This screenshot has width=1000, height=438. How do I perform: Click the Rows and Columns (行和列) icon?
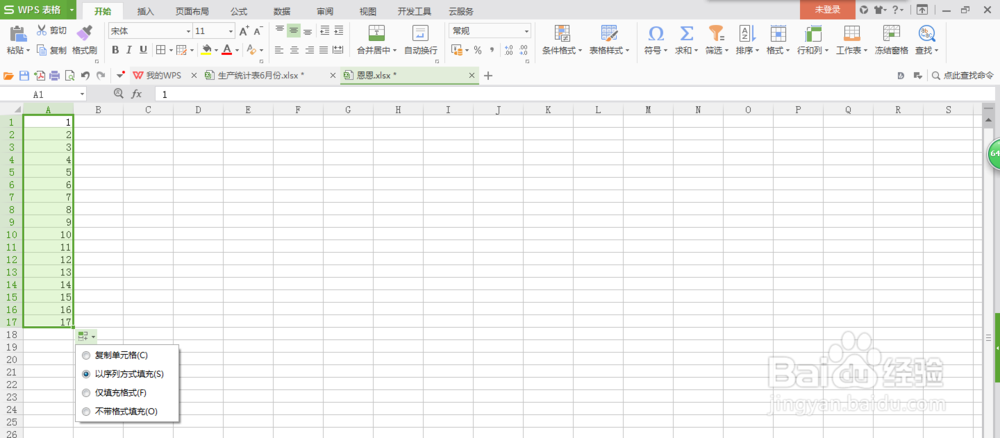tap(812, 34)
